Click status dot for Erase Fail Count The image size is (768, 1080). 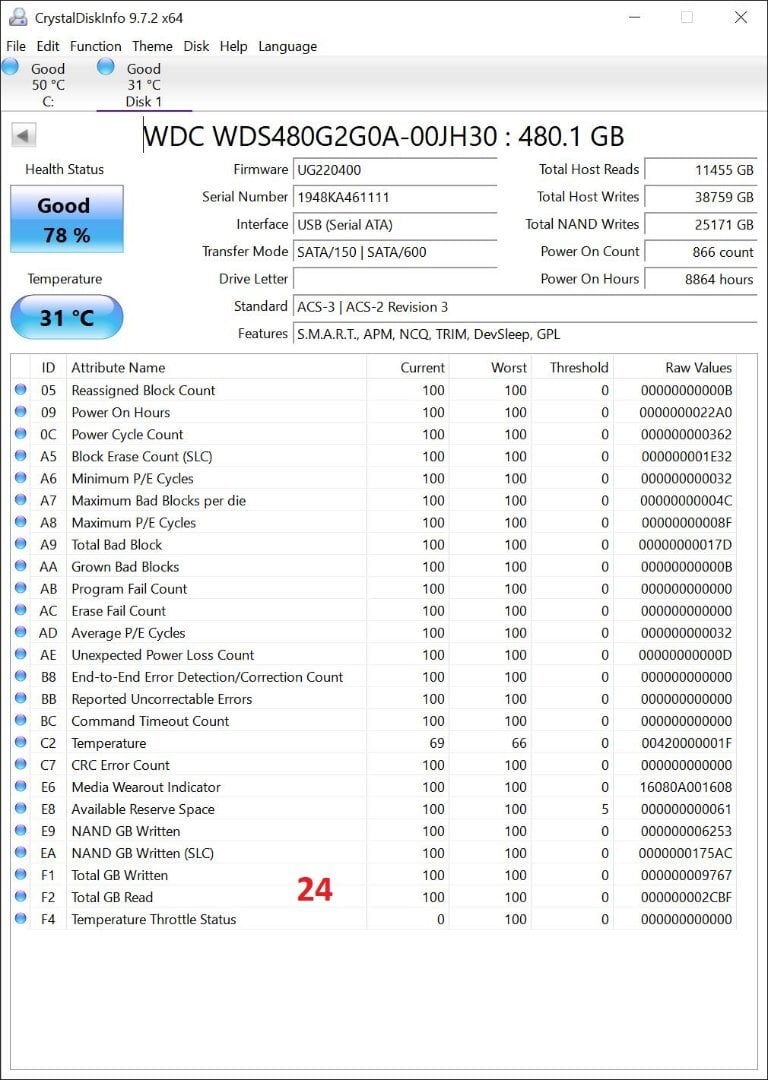coord(21,610)
